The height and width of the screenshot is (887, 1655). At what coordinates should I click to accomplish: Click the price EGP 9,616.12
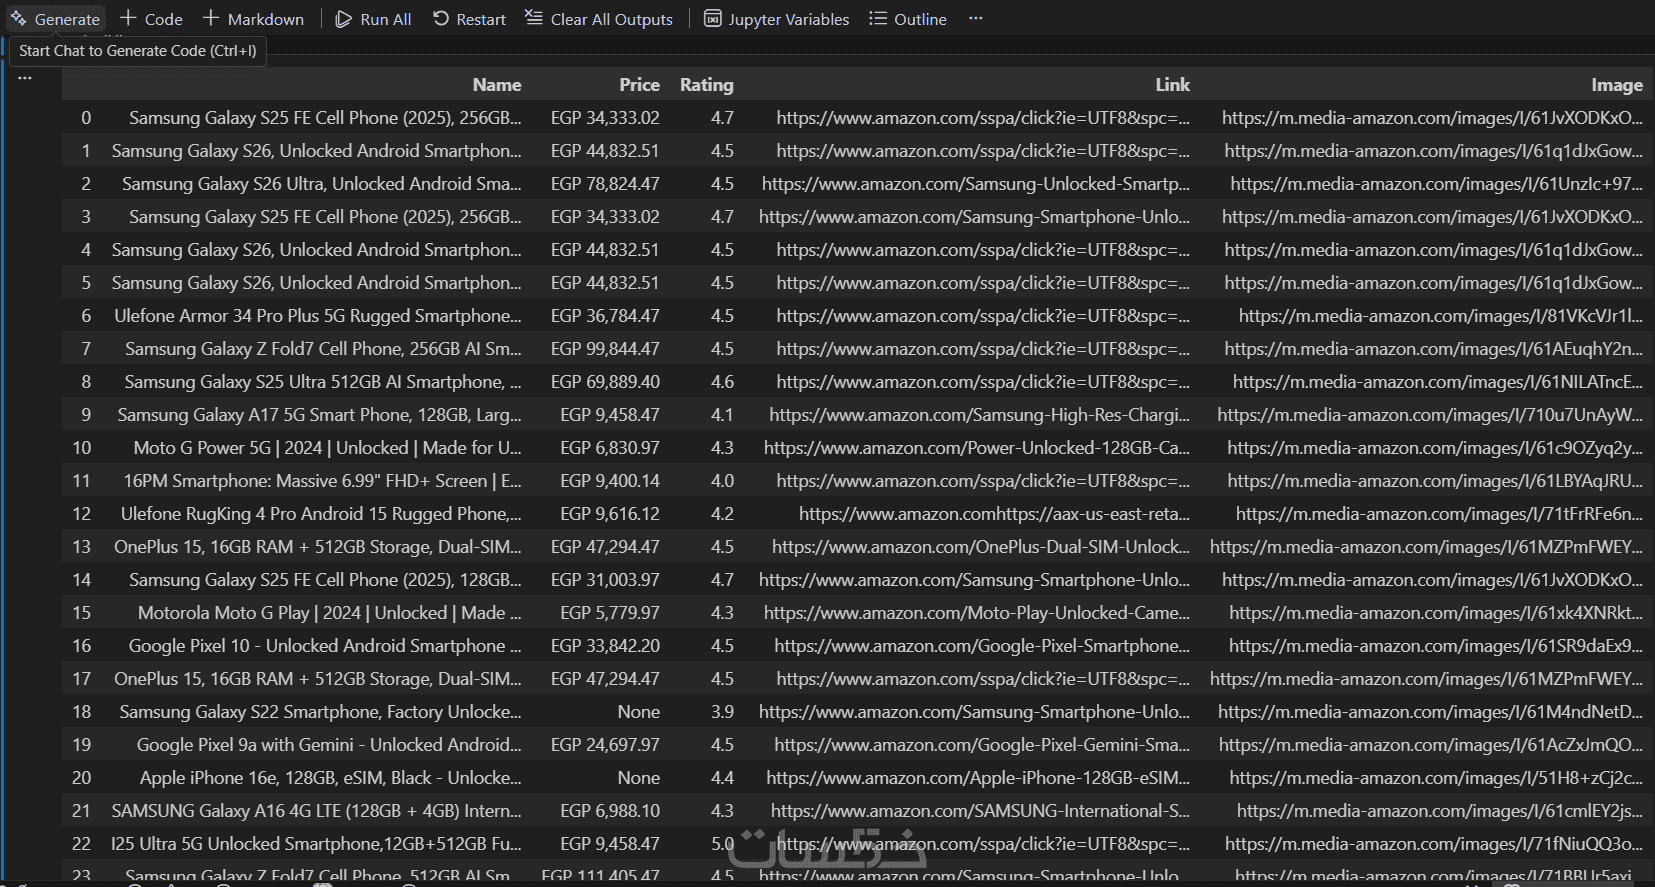(610, 514)
